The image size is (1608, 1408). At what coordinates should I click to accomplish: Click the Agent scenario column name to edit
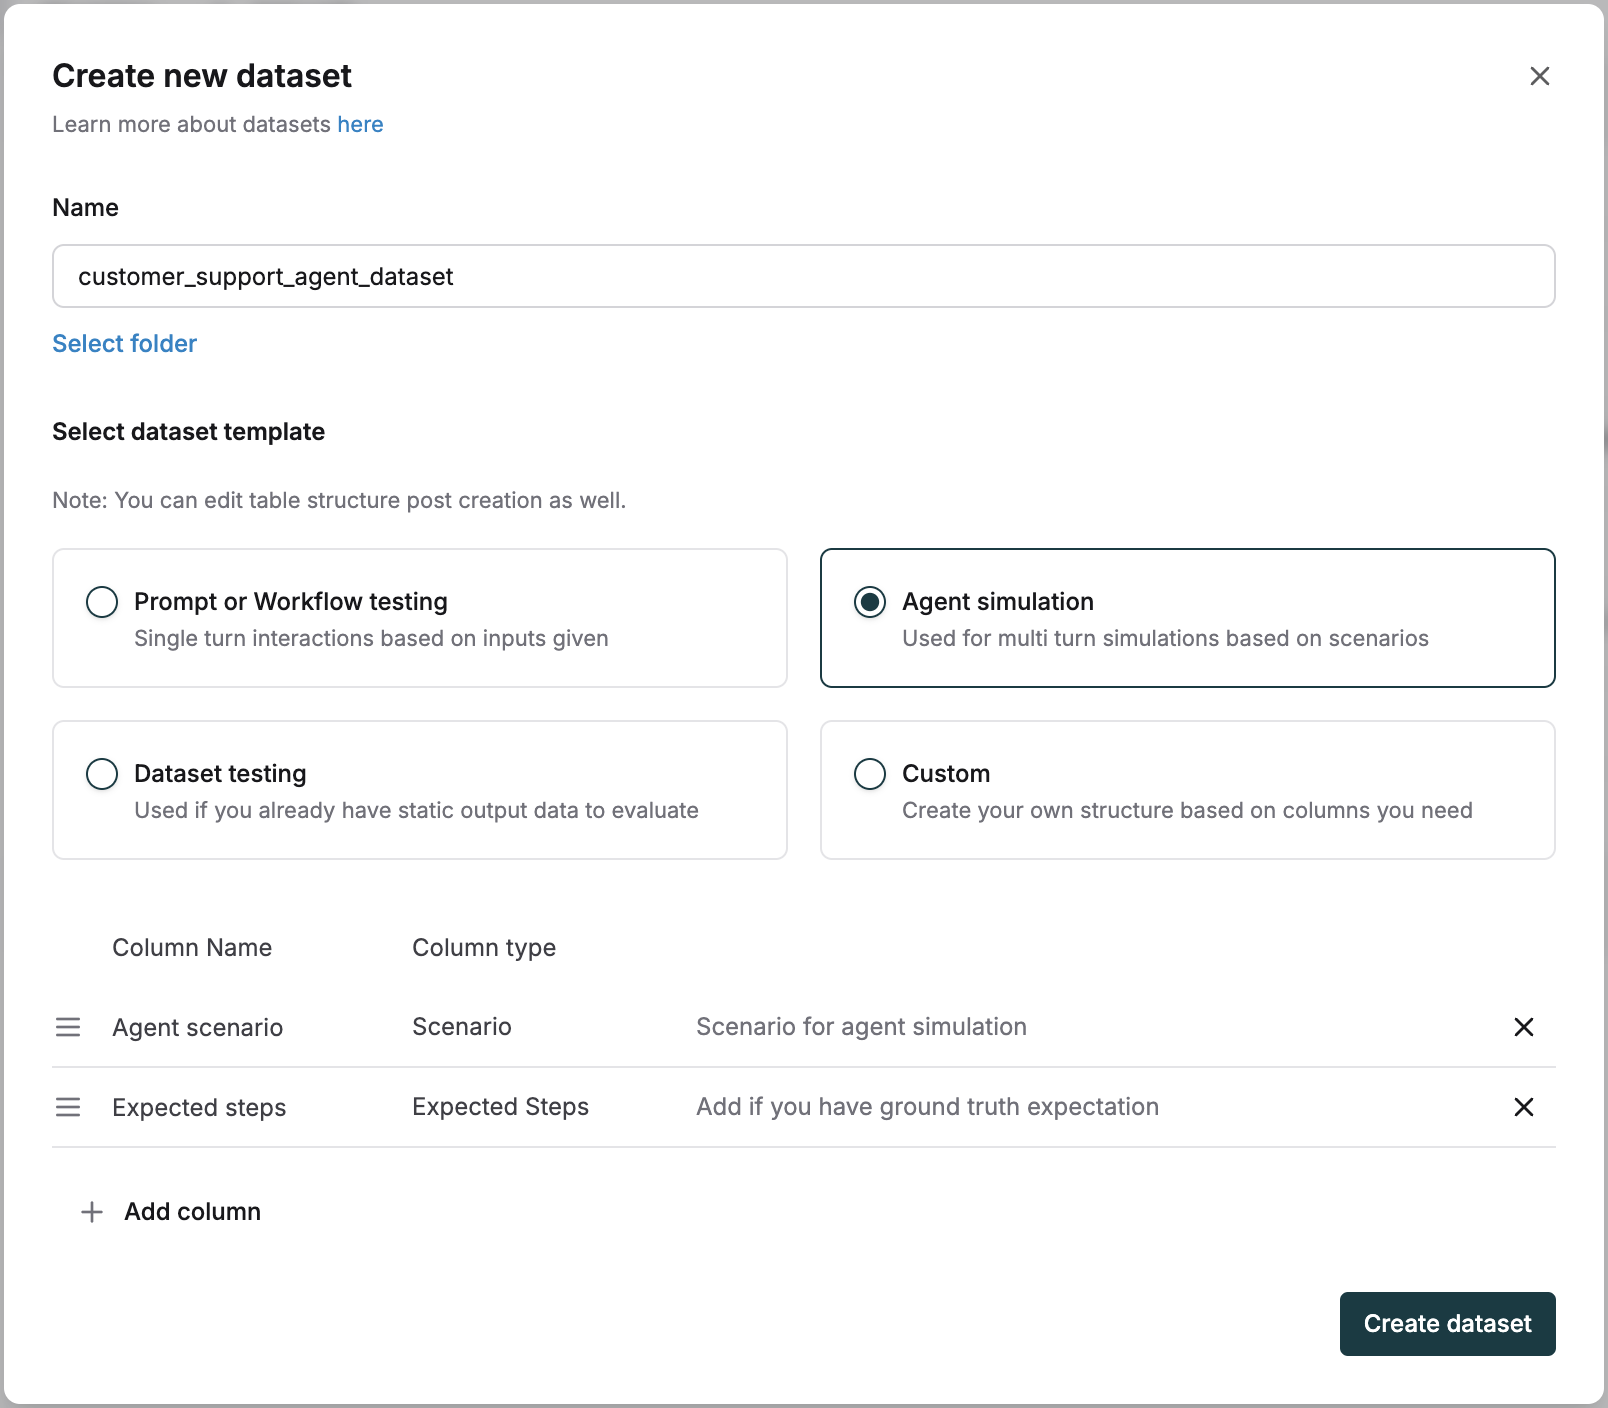[198, 1027]
